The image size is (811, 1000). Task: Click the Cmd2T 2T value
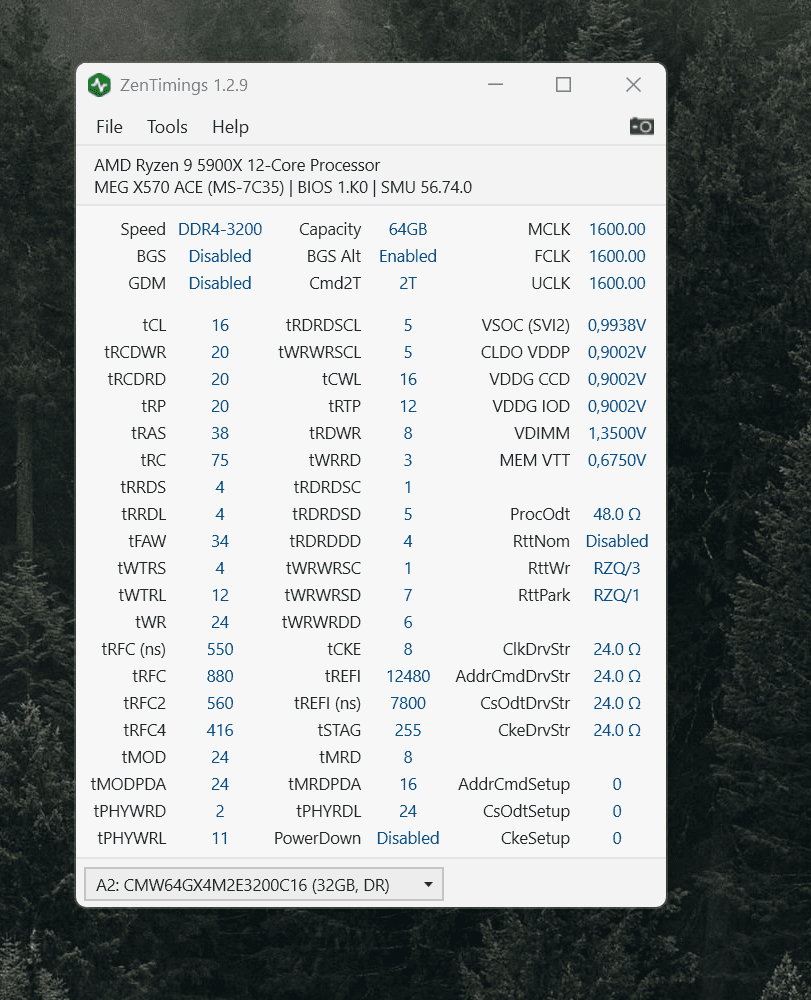pyautogui.click(x=408, y=283)
